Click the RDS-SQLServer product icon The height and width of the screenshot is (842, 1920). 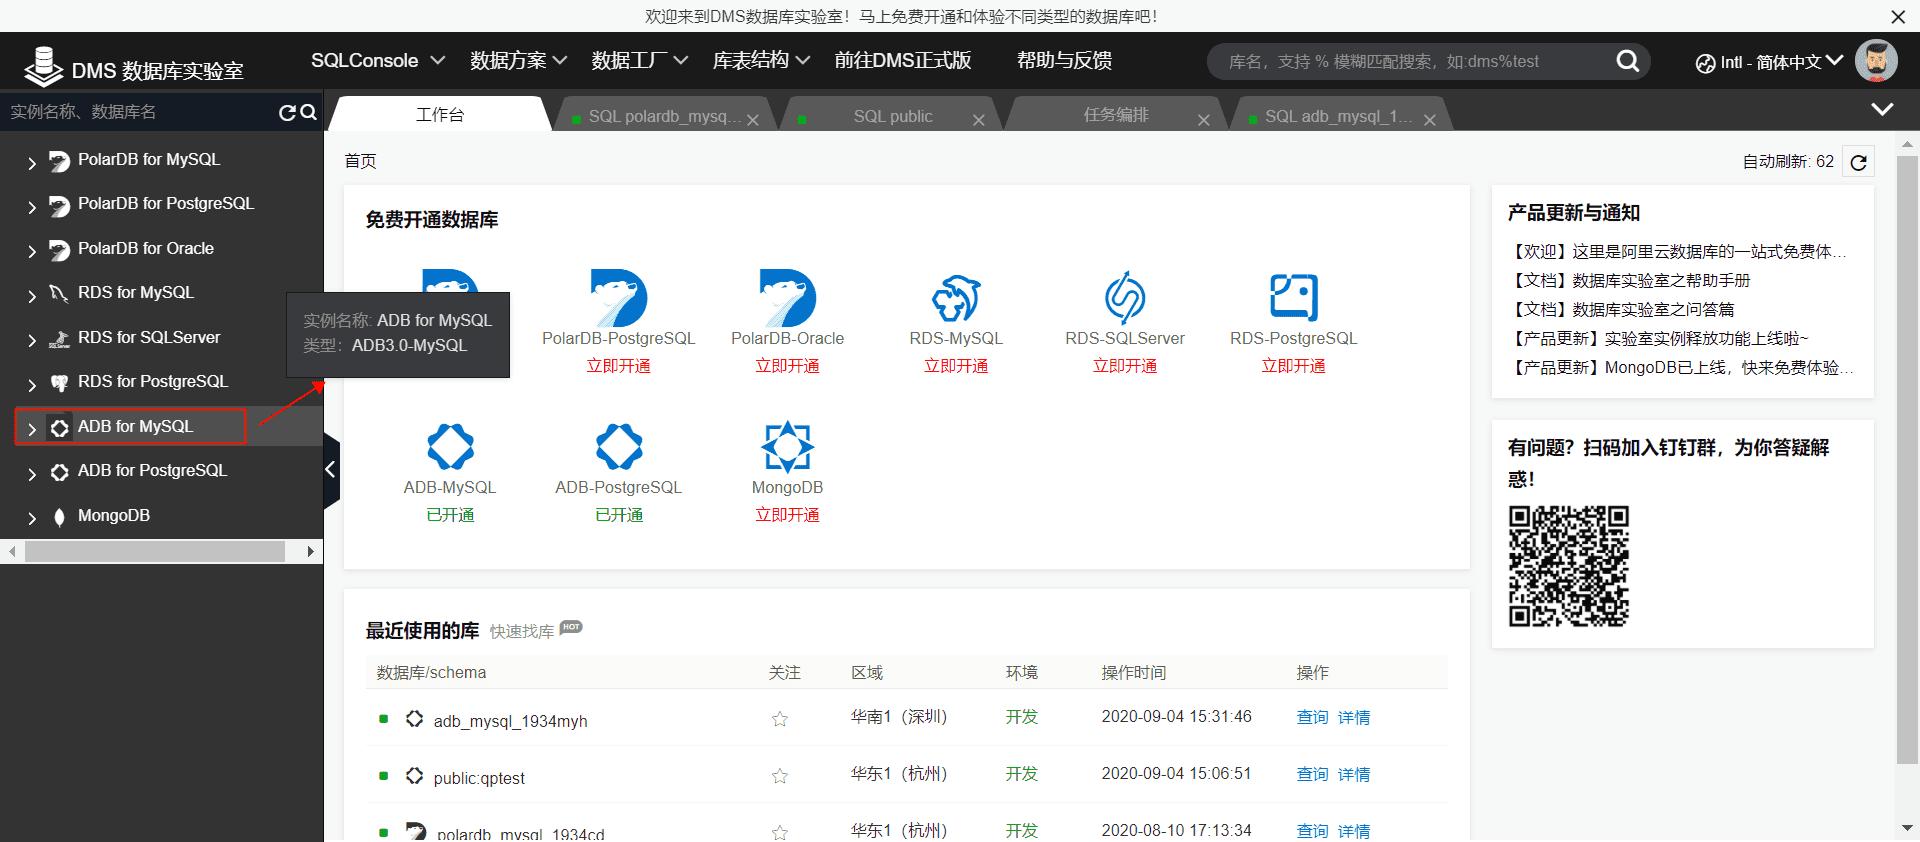(x=1125, y=297)
